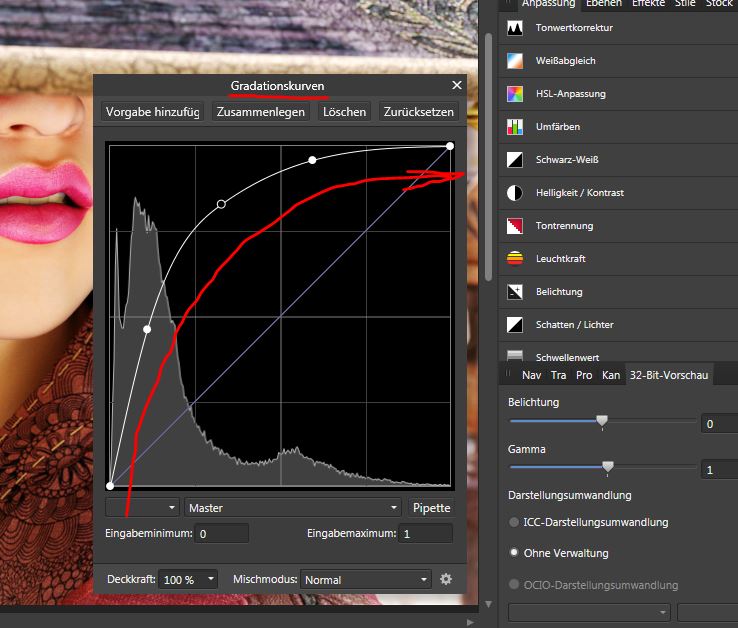The width and height of the screenshot is (738, 628).
Task: Open blend options gear in Gradationskurven dialog
Action: coord(446,579)
